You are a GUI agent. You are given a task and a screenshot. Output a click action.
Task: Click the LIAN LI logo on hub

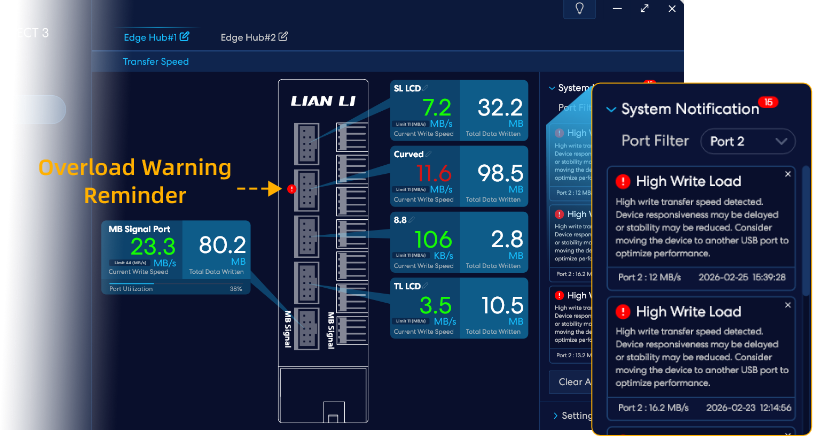coord(324,101)
